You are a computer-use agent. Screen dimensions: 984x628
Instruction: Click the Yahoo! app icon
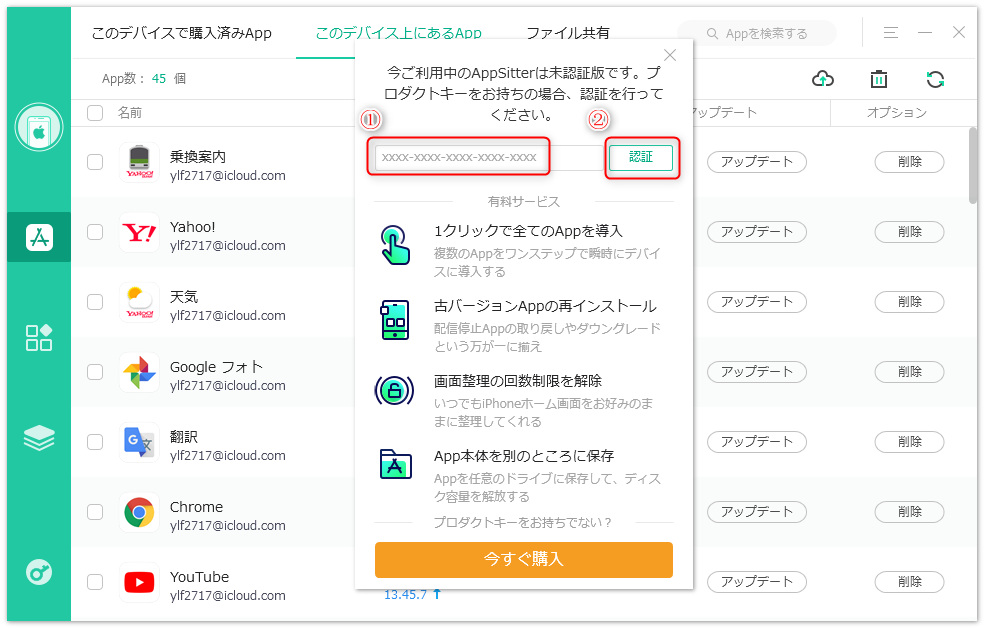point(139,232)
